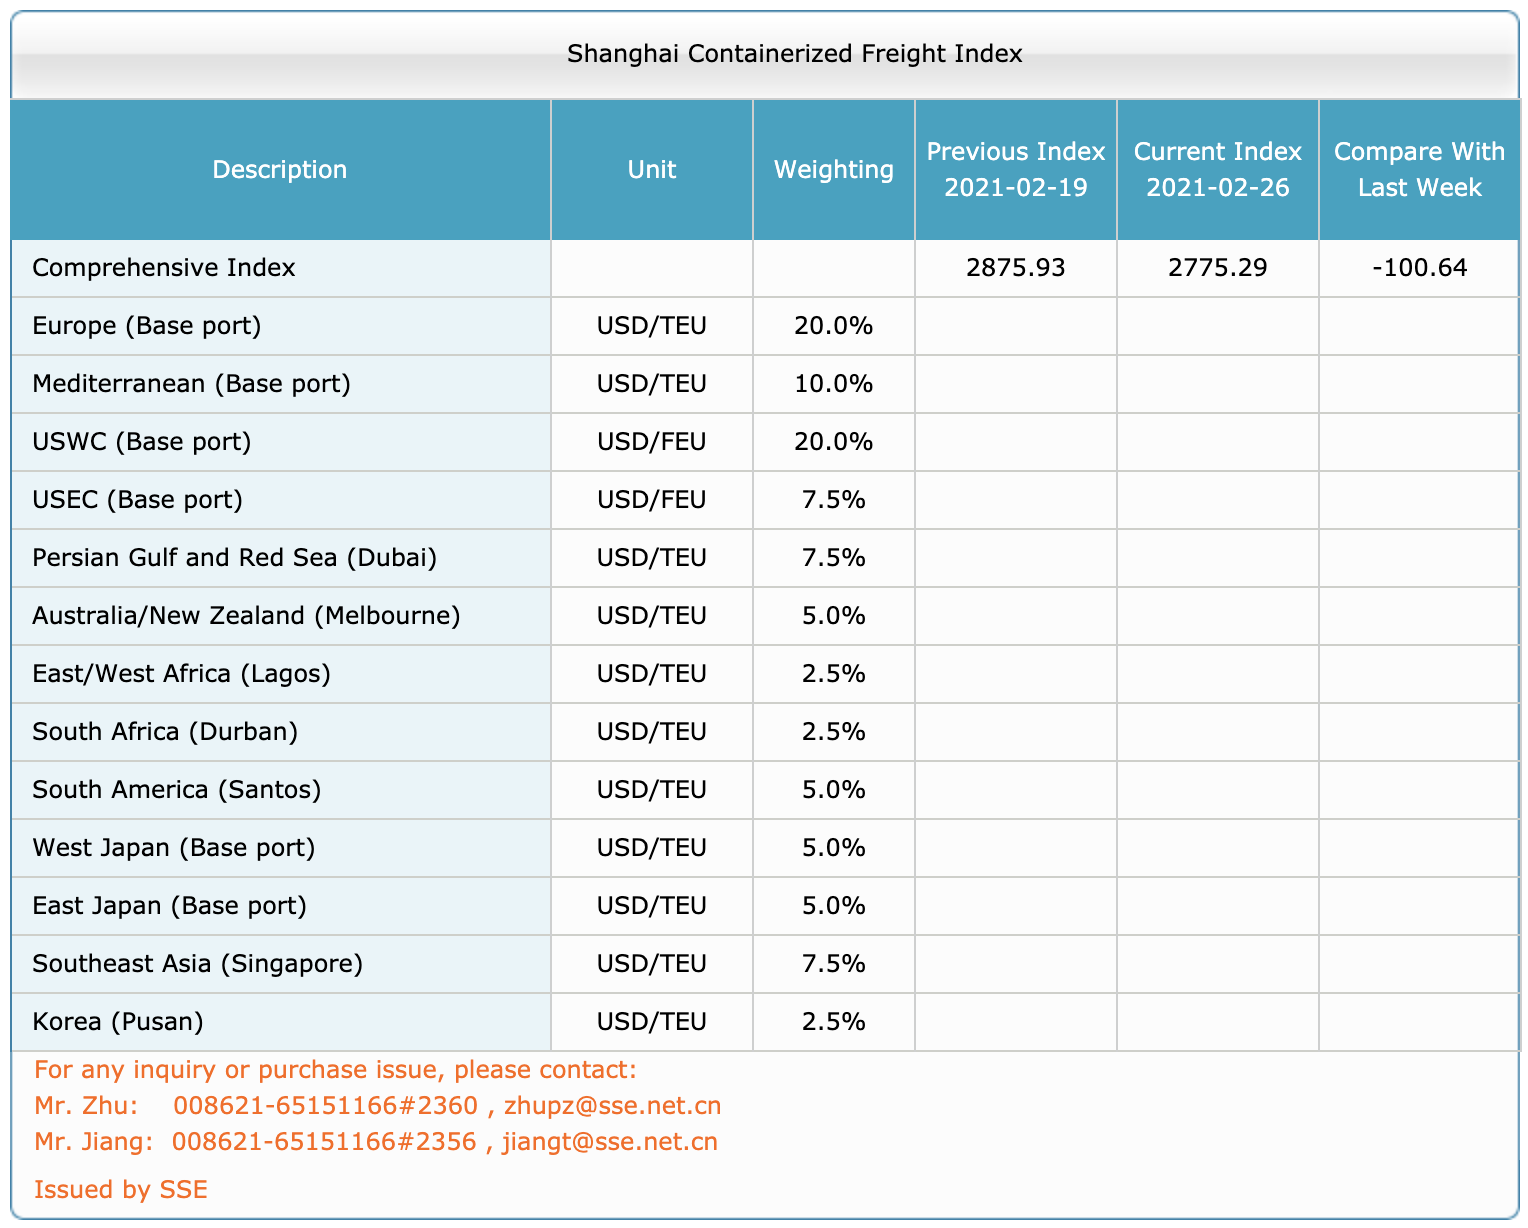Click the 7.5% weighting for Southeast Asia

coord(834,964)
